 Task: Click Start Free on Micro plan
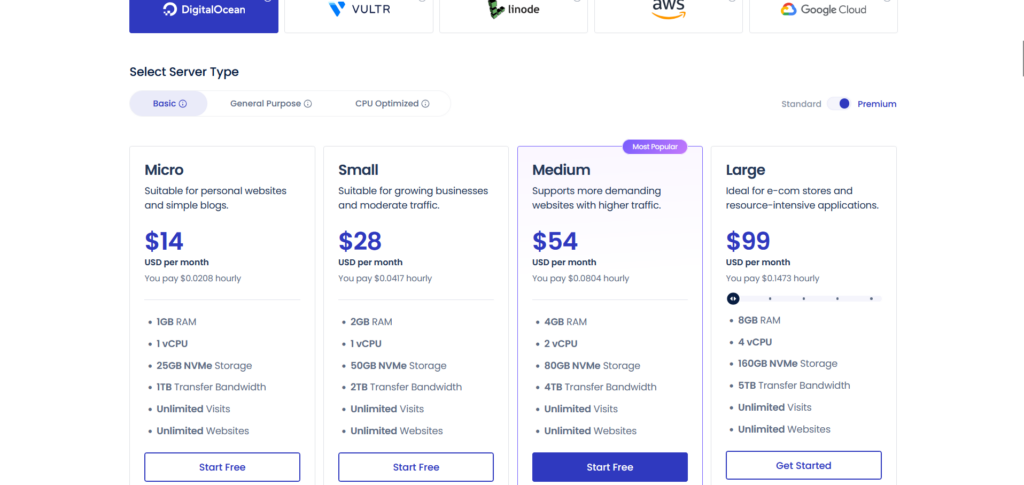point(222,467)
